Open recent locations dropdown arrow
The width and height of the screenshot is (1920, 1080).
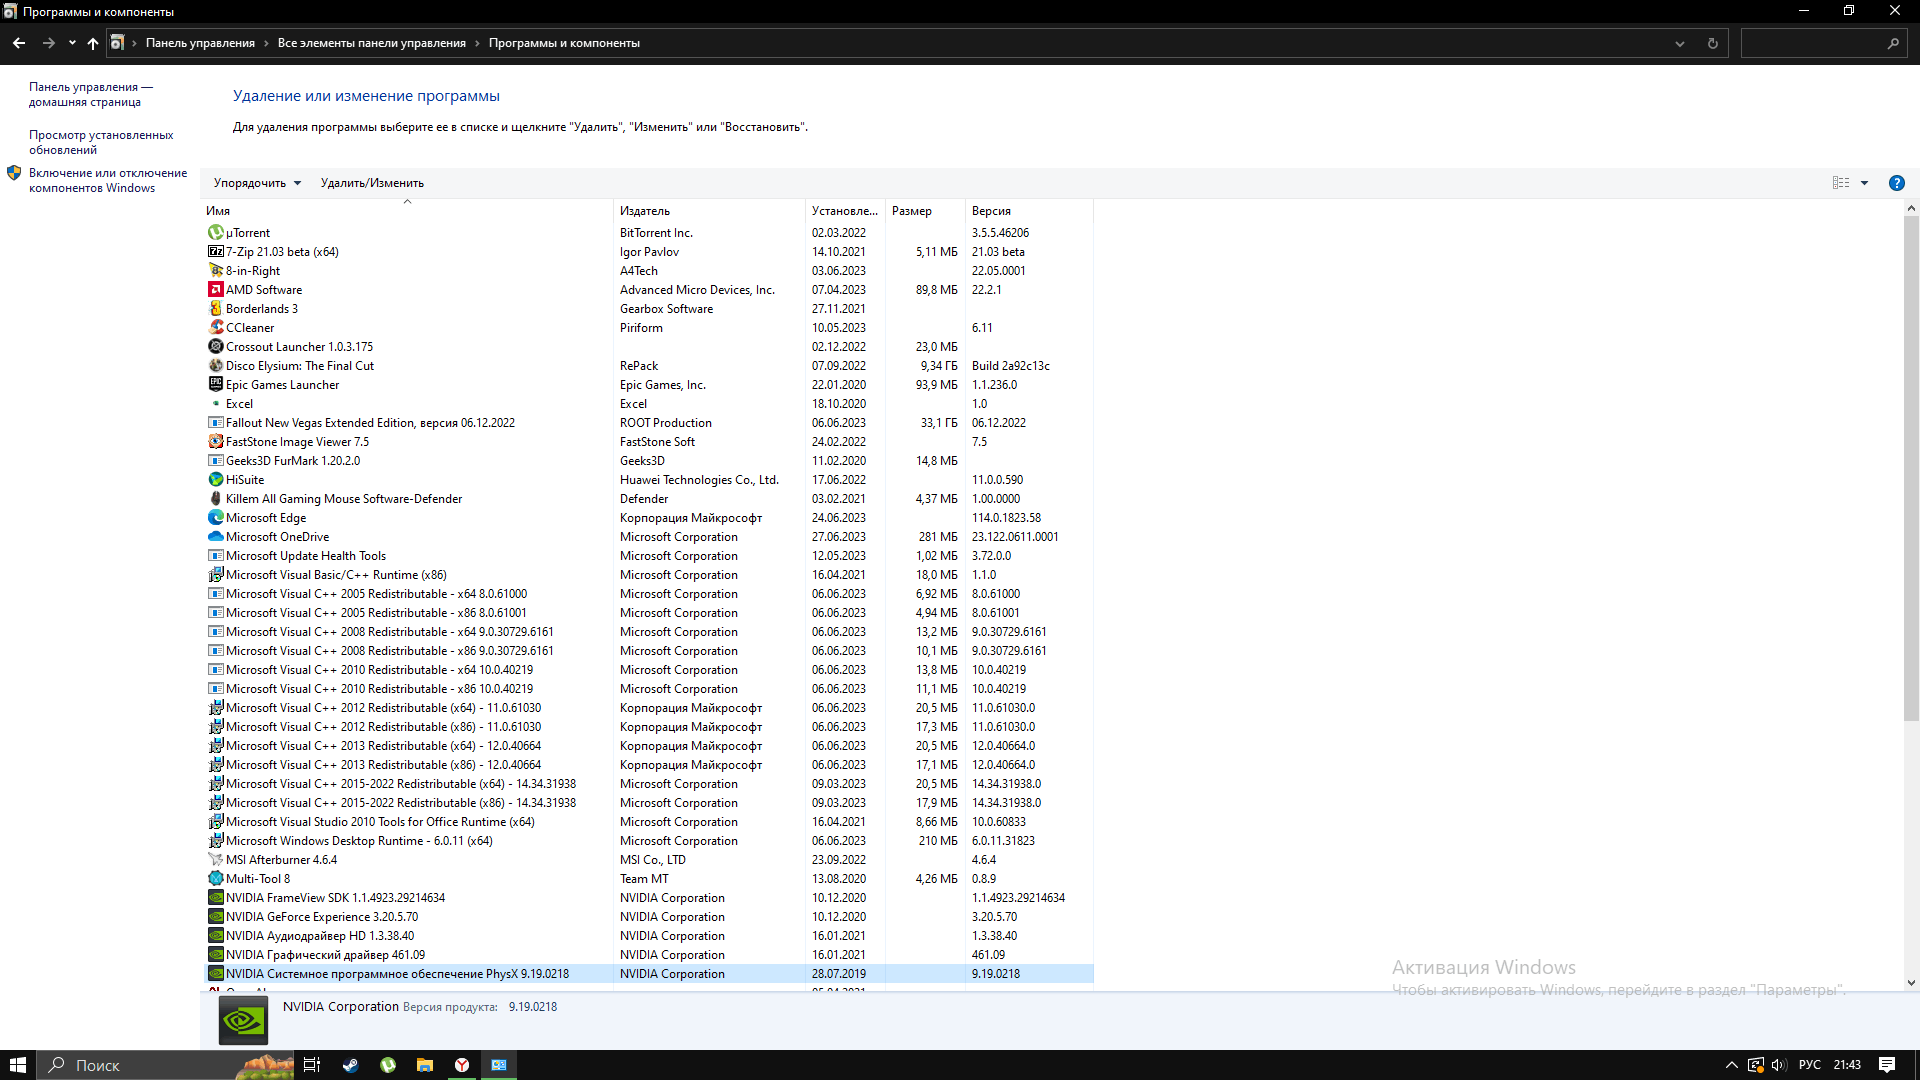[x=72, y=43]
